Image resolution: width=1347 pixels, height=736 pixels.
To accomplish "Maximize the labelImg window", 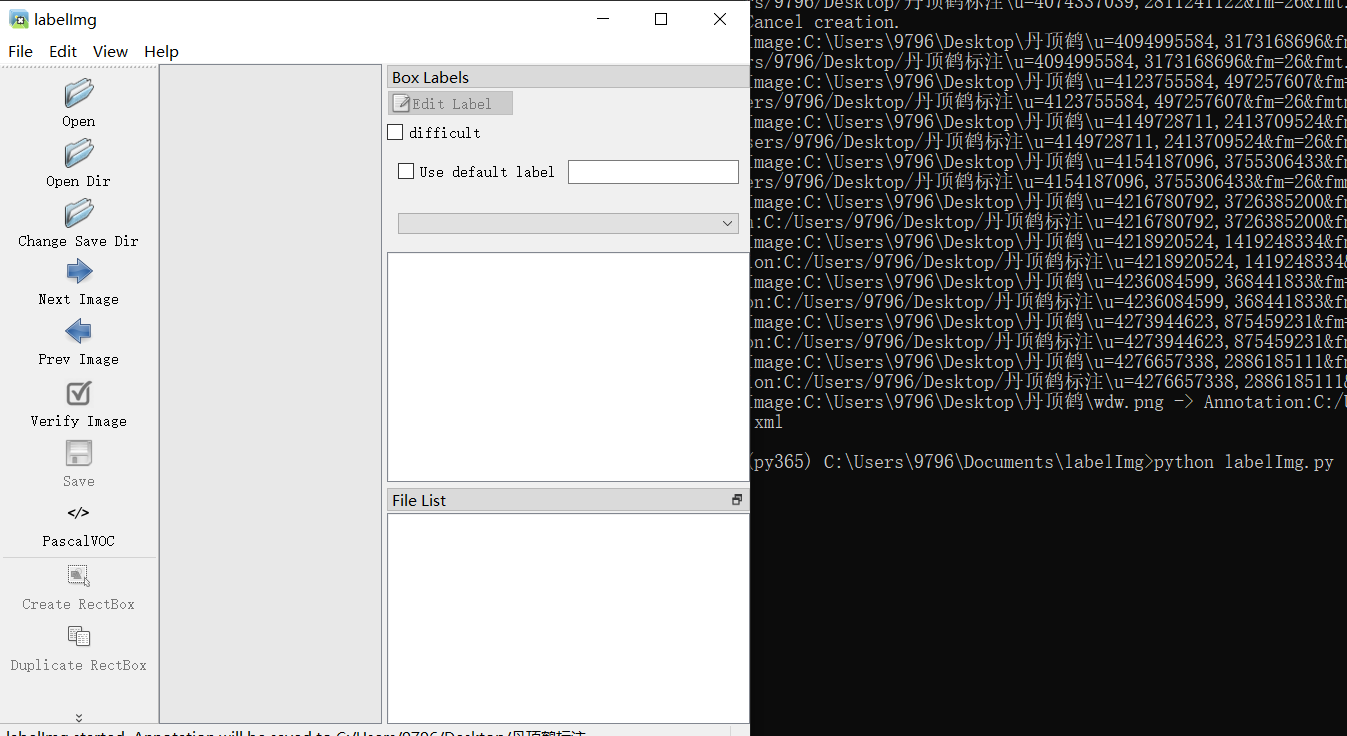I will [x=661, y=19].
